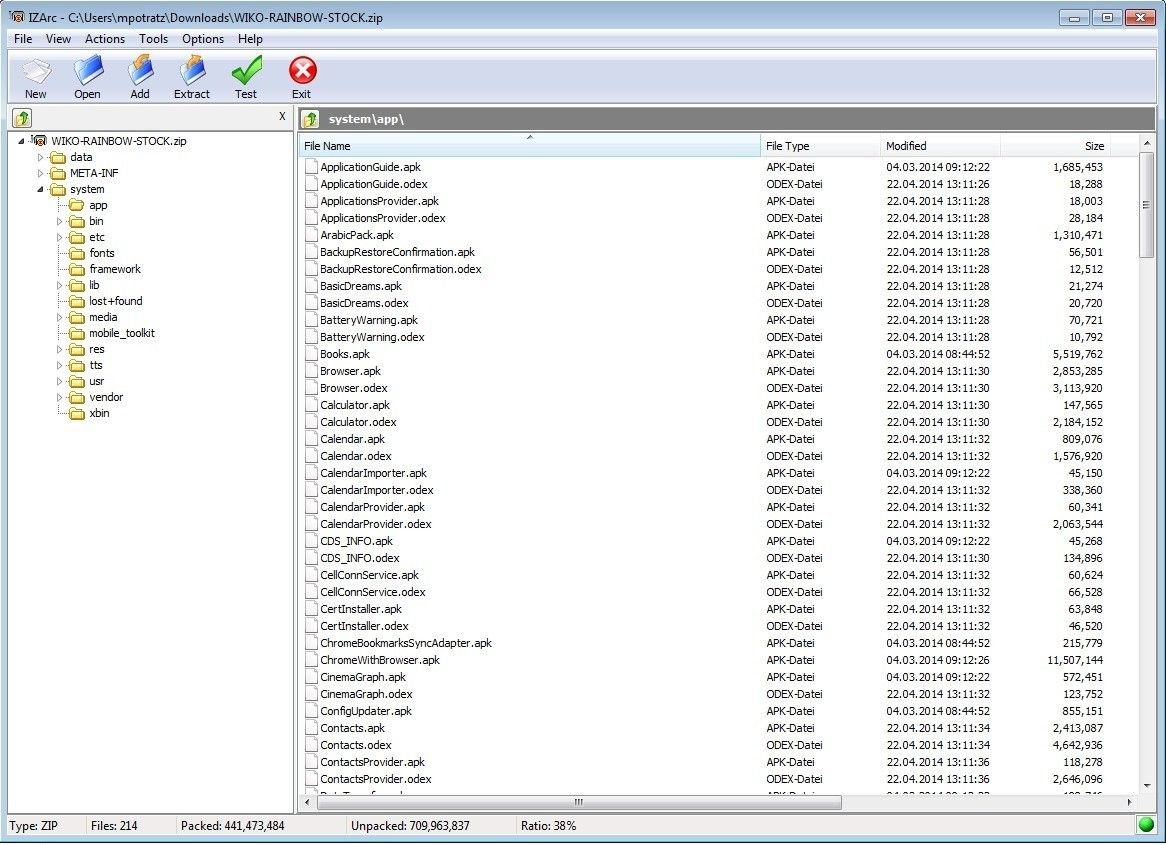Viewport: 1166px width, 845px height.
Task: Click the IZArc icon in the title bar
Action: tap(16, 16)
